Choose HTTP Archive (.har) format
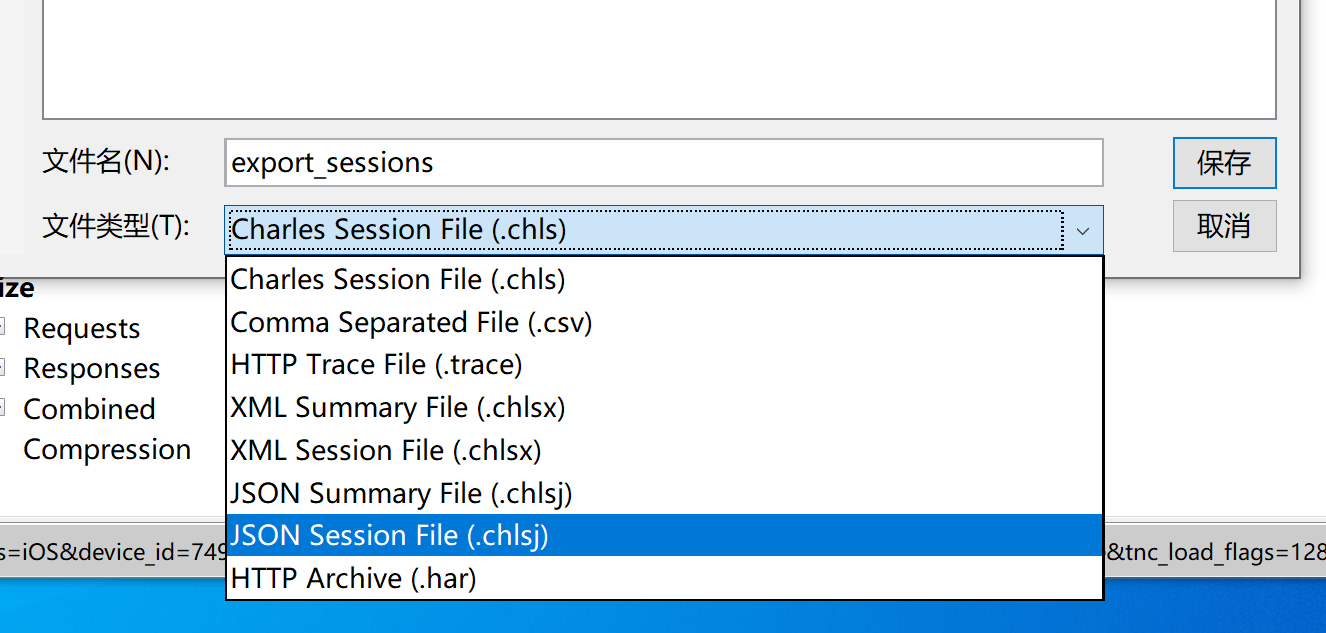 [x=353, y=579]
